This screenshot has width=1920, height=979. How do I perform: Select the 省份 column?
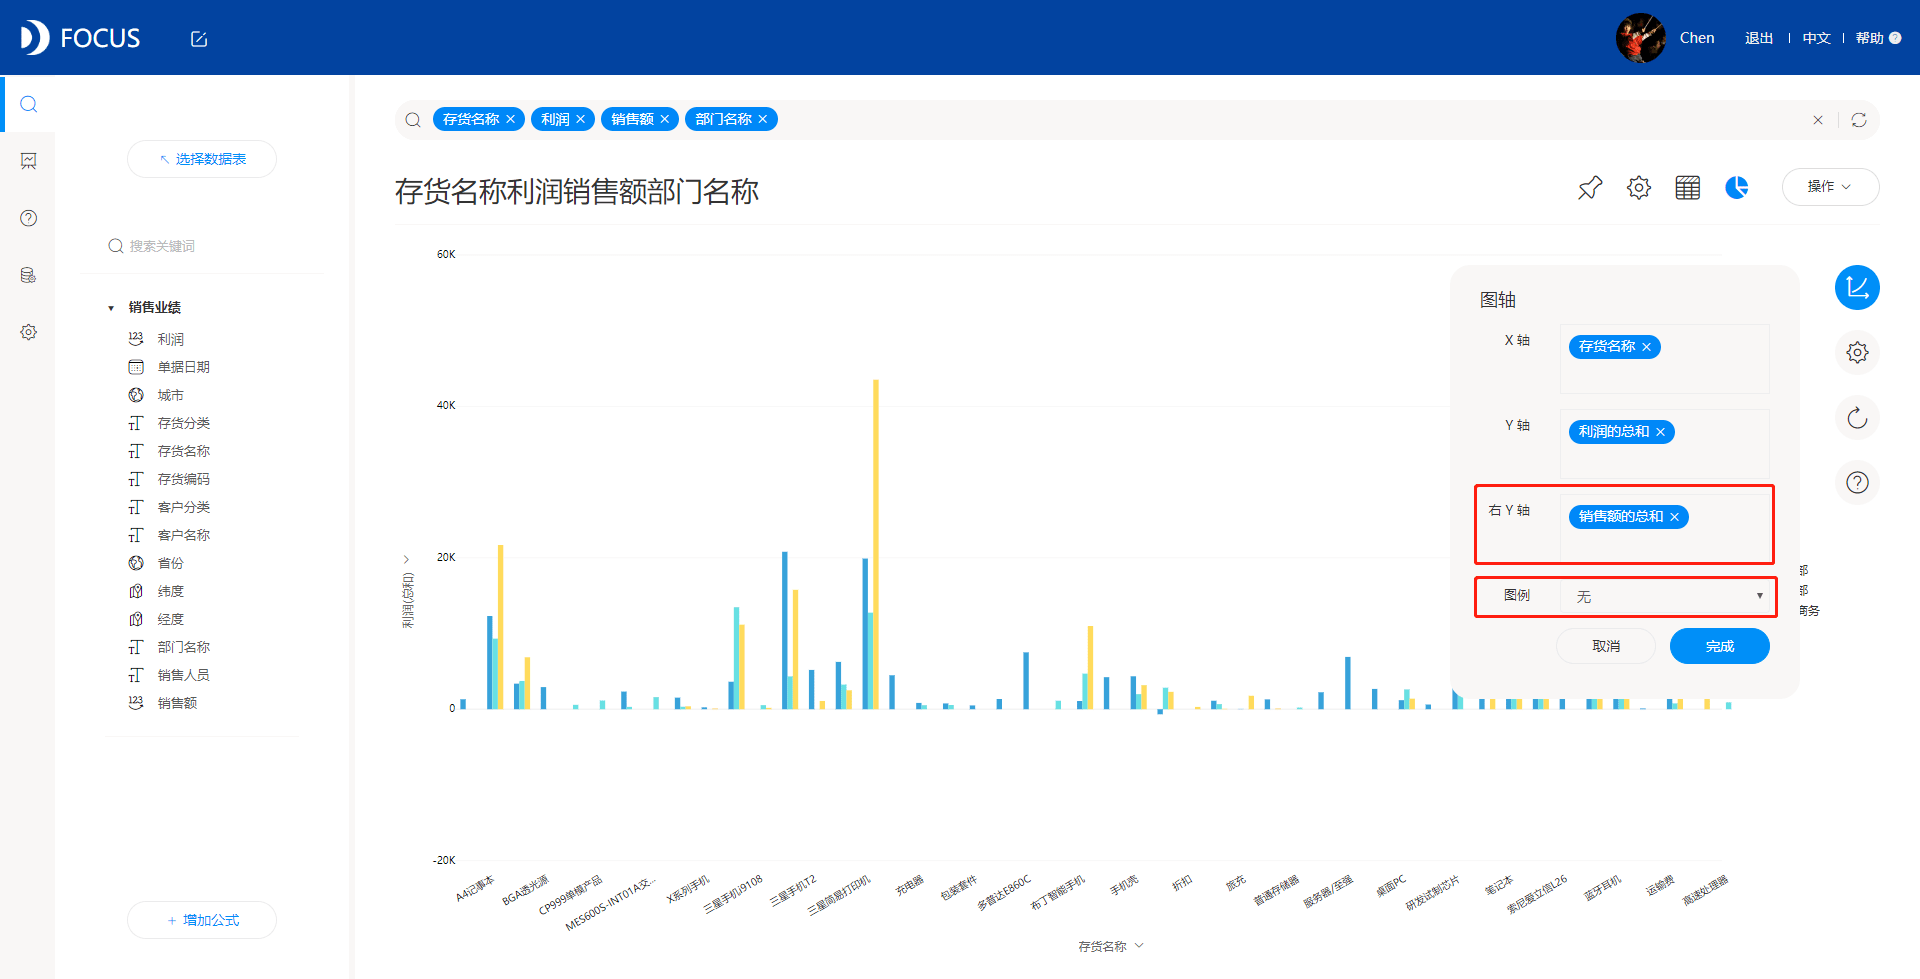click(170, 563)
